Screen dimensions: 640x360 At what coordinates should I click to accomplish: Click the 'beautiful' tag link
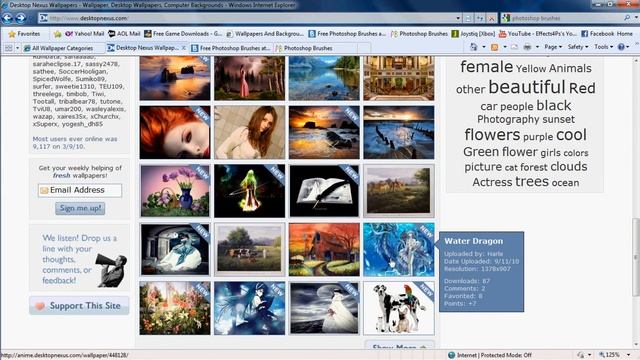[527, 87]
